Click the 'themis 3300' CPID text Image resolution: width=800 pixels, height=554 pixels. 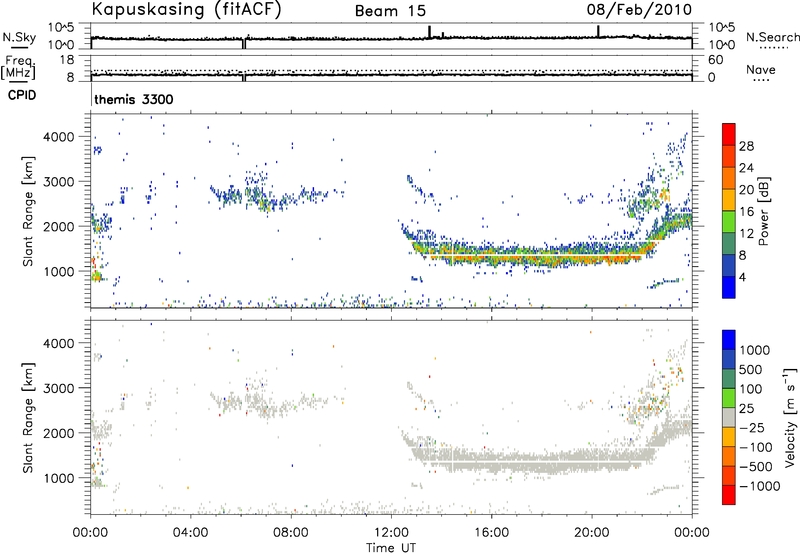click(134, 99)
